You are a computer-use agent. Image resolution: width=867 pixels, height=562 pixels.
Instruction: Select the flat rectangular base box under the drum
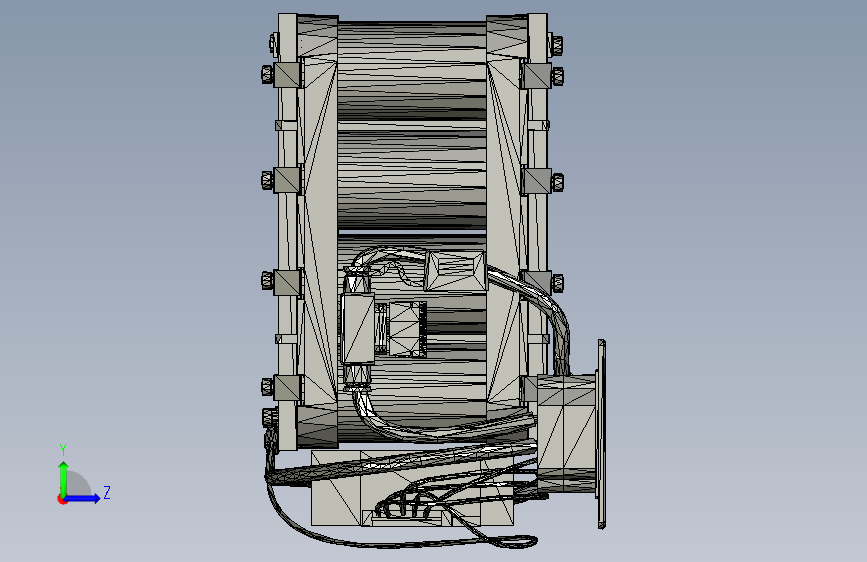coord(338,498)
